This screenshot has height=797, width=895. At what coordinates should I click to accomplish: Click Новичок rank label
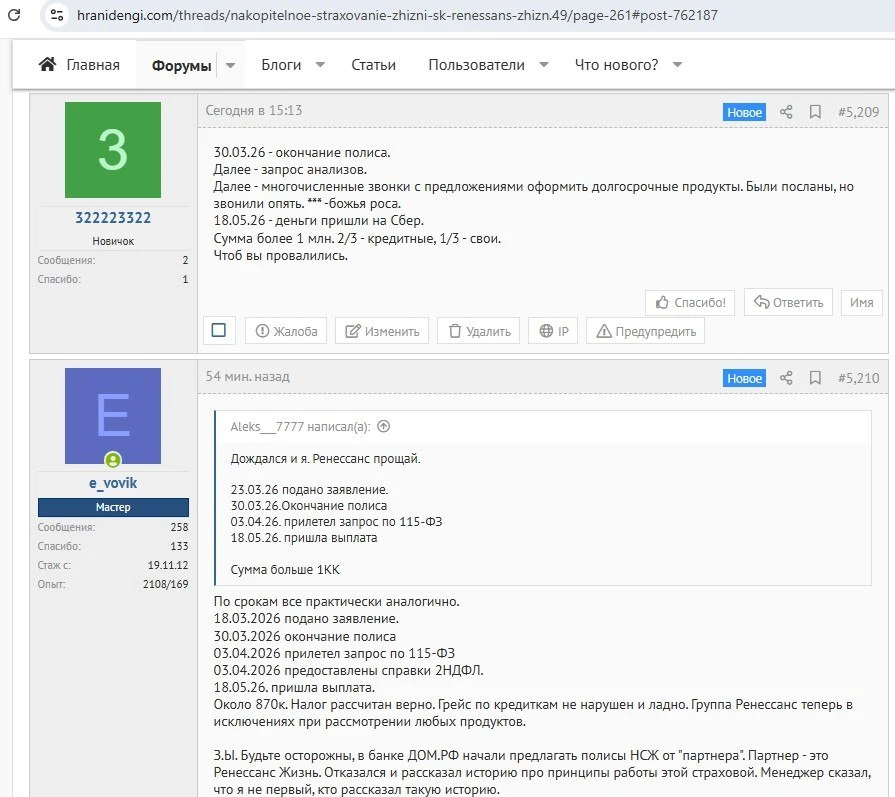click(x=113, y=241)
